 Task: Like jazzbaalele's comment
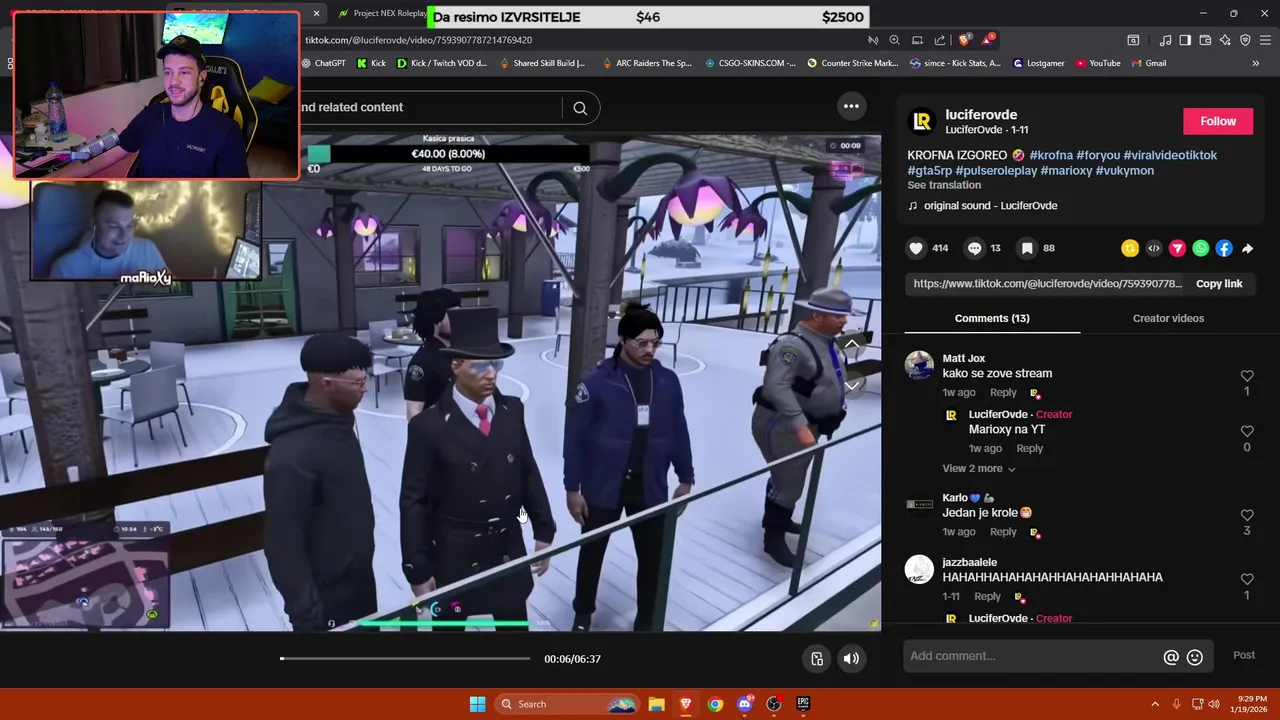[x=1247, y=579]
